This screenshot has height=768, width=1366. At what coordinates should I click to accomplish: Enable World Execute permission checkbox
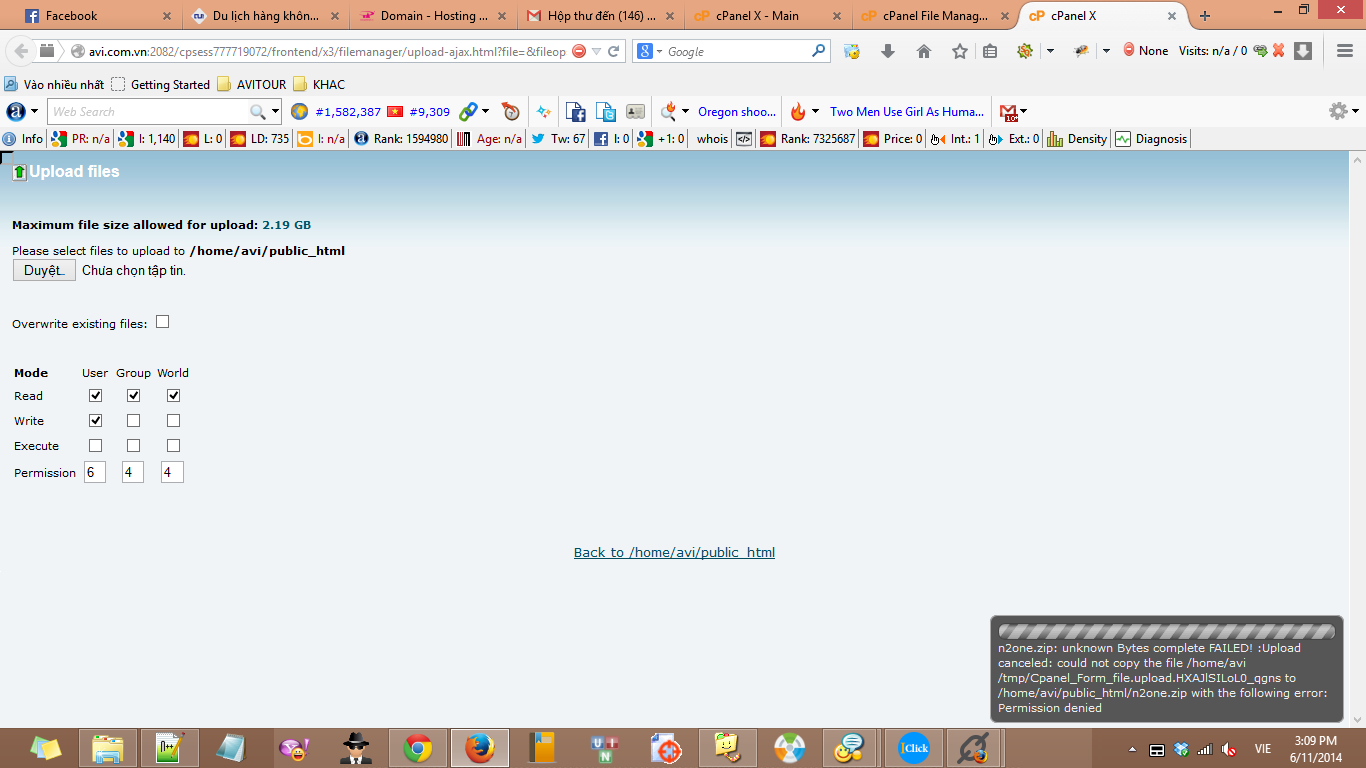(173, 446)
